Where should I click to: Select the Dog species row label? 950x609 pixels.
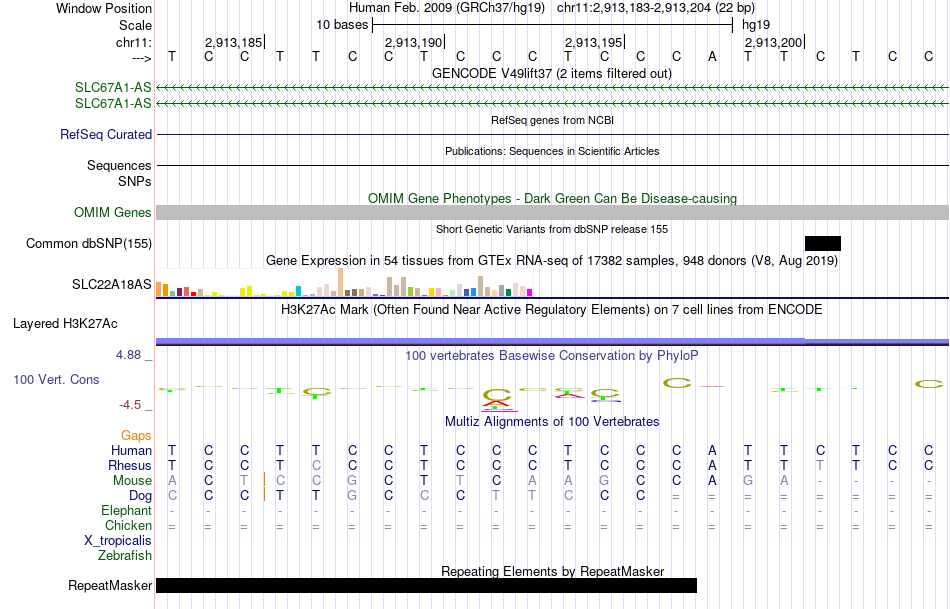click(140, 496)
